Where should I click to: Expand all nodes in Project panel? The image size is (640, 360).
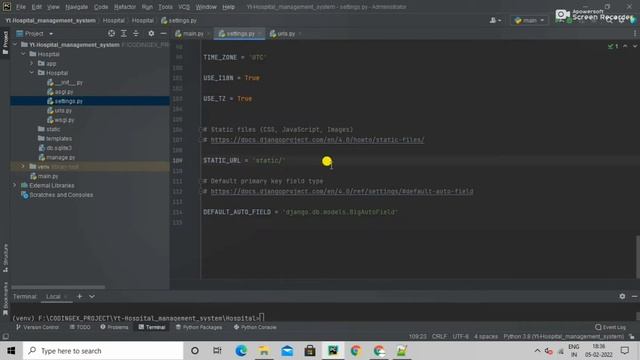pos(124,33)
